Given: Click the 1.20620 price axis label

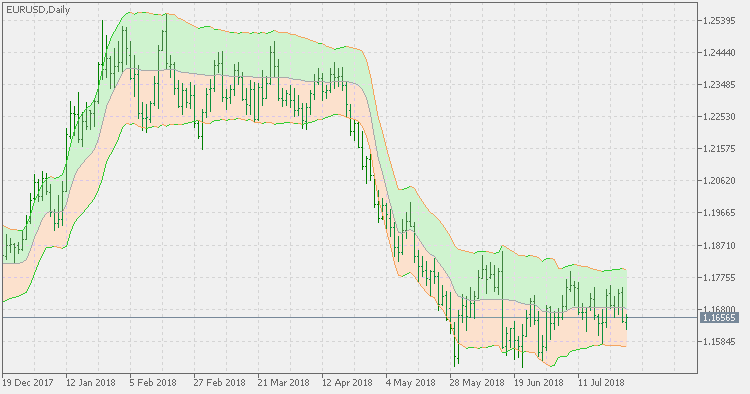Looking at the screenshot, I should coord(719,181).
